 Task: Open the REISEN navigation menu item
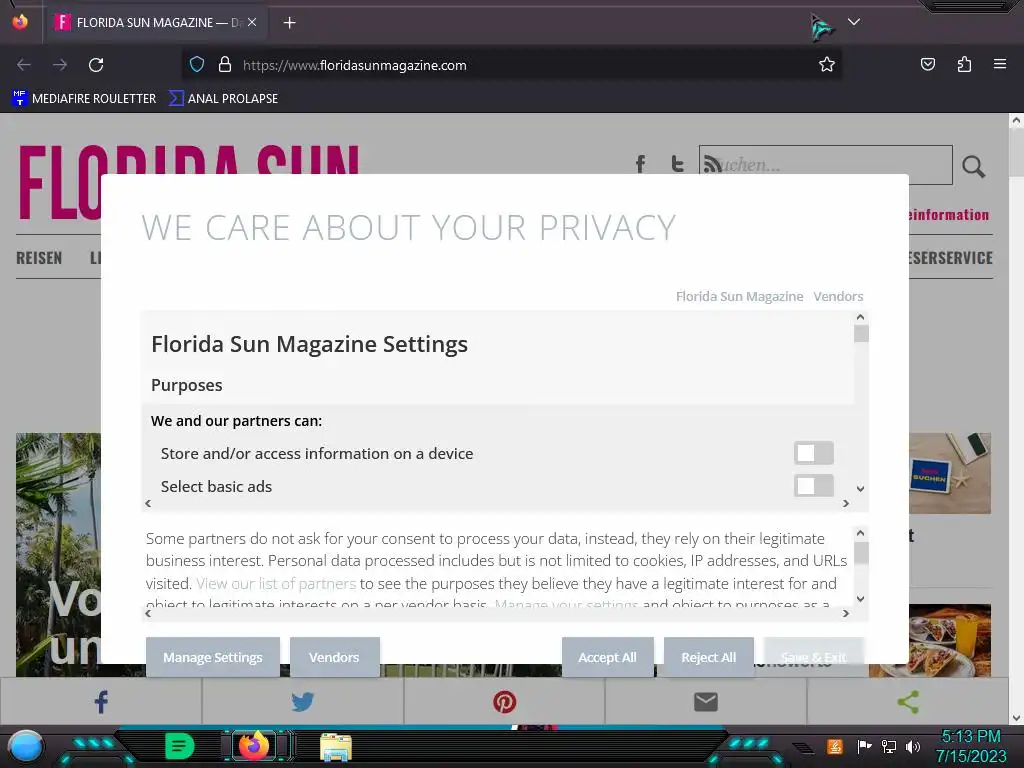(x=39, y=258)
